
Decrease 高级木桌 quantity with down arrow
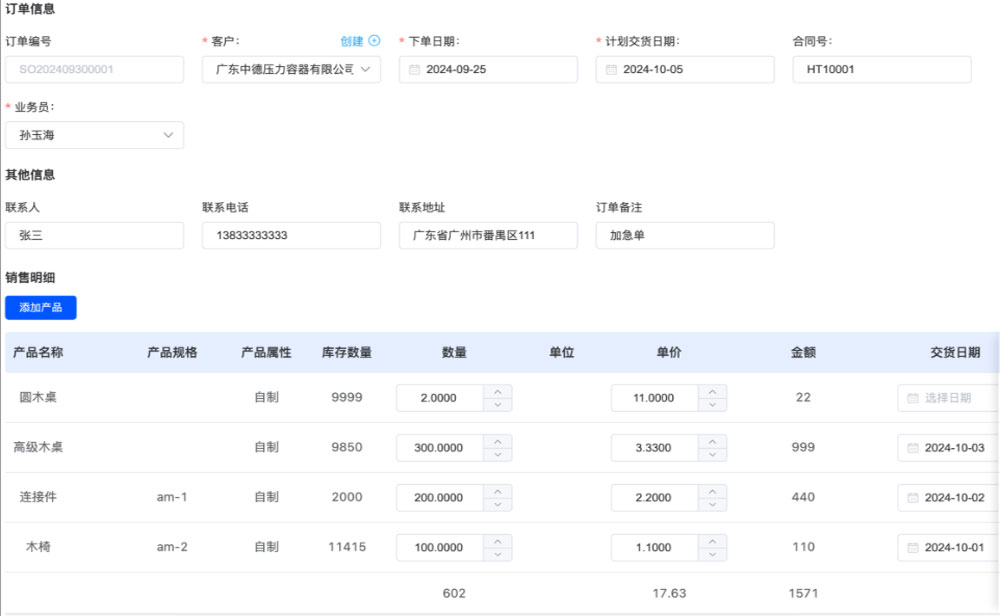[x=498, y=455]
